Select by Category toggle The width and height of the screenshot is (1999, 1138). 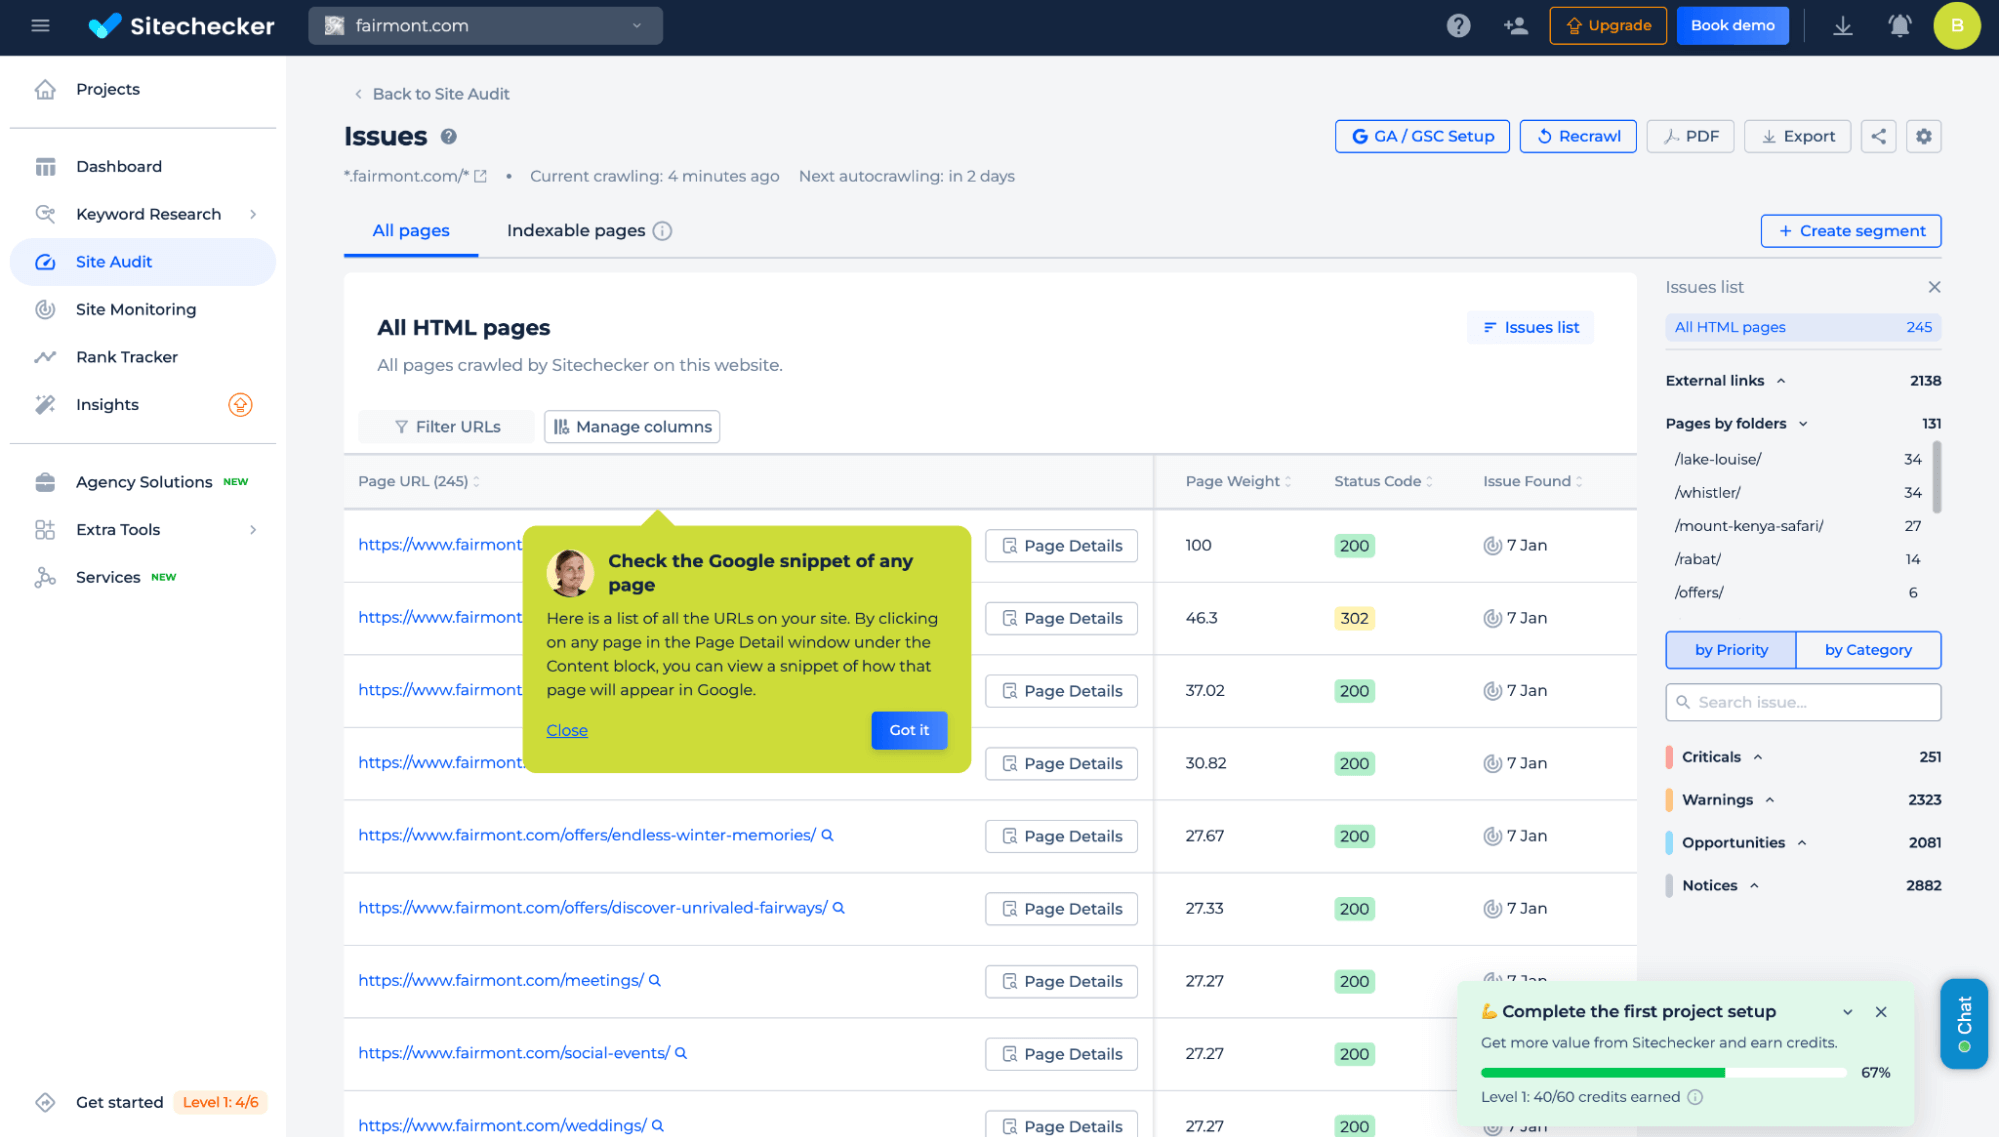click(x=1868, y=650)
